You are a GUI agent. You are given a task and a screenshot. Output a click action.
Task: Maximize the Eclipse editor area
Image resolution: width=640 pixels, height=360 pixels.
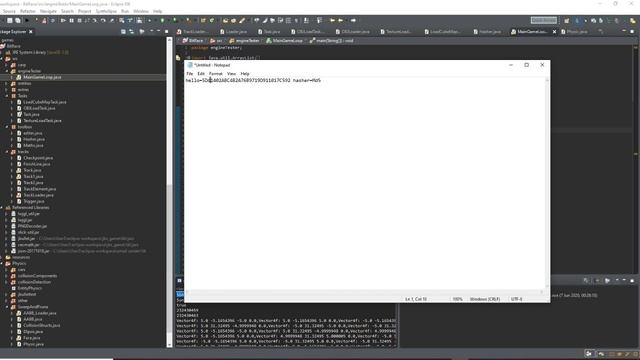632,31
